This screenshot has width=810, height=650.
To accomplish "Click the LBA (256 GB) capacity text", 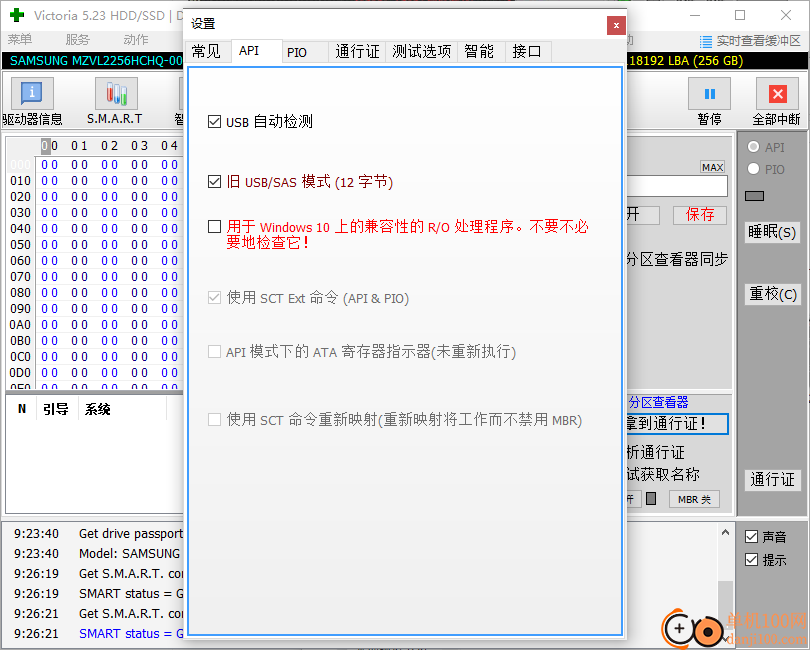I will coord(686,60).
